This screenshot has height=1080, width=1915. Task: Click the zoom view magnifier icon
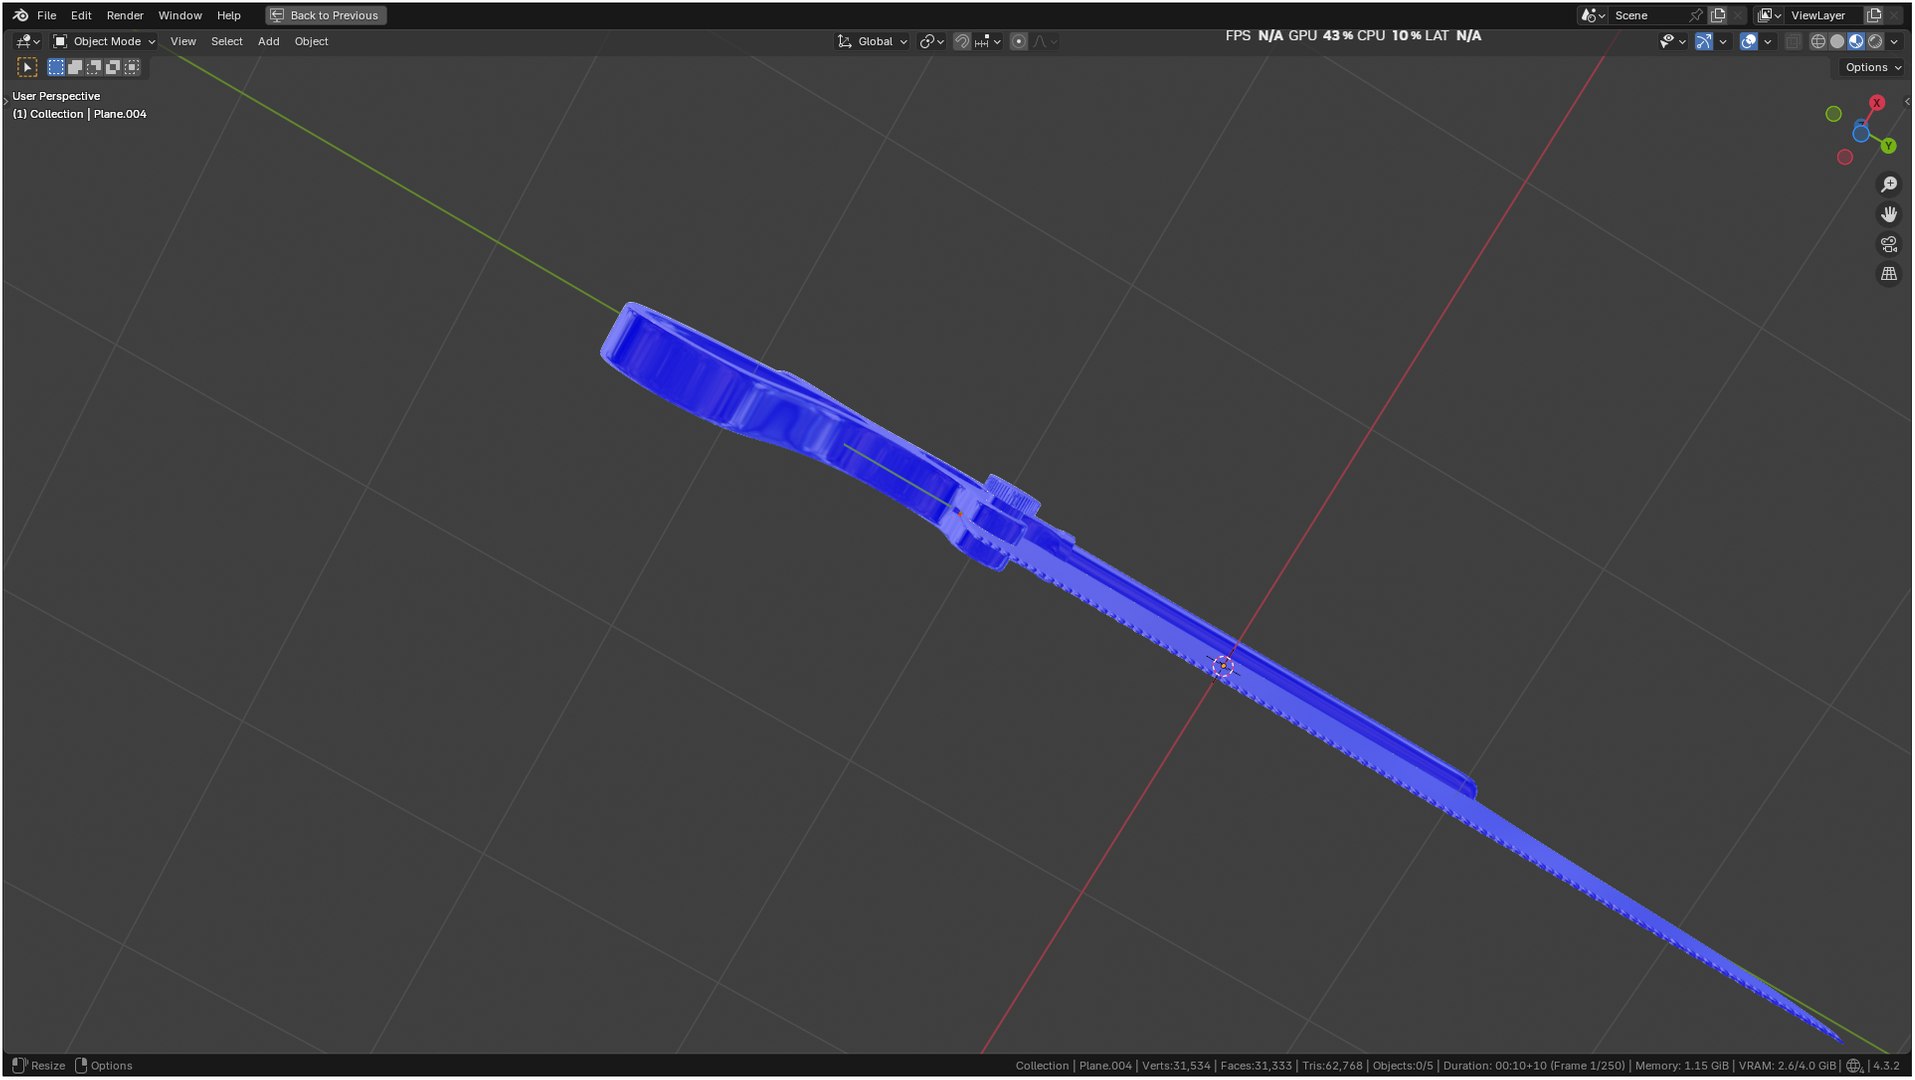point(1889,185)
